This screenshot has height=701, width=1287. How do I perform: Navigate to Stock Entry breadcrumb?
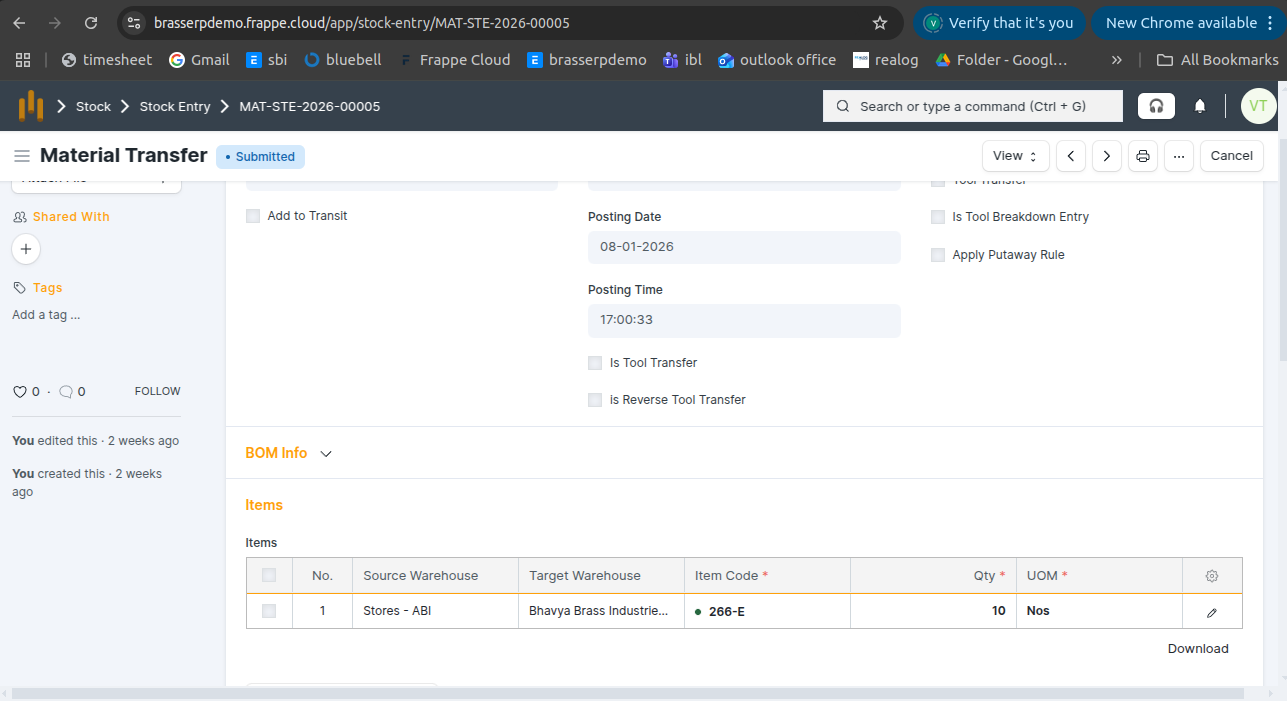pyautogui.click(x=175, y=106)
